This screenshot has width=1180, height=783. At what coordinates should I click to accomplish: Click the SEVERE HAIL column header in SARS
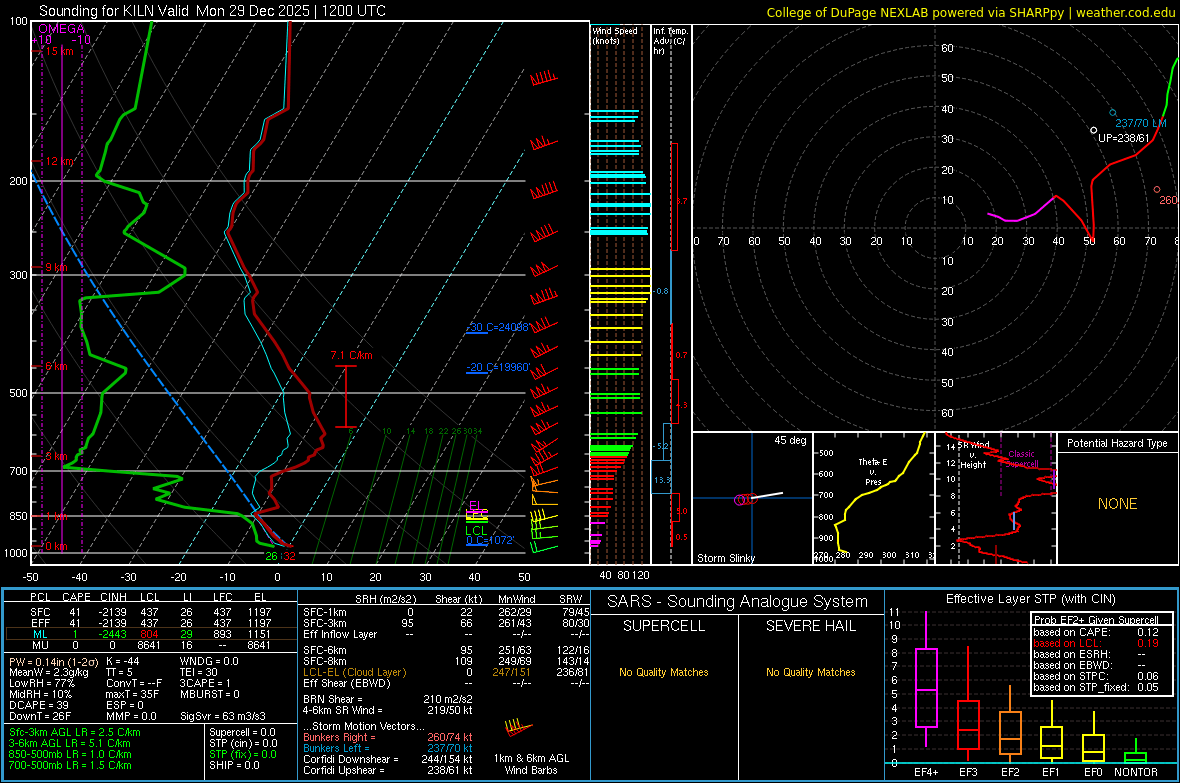click(x=810, y=626)
